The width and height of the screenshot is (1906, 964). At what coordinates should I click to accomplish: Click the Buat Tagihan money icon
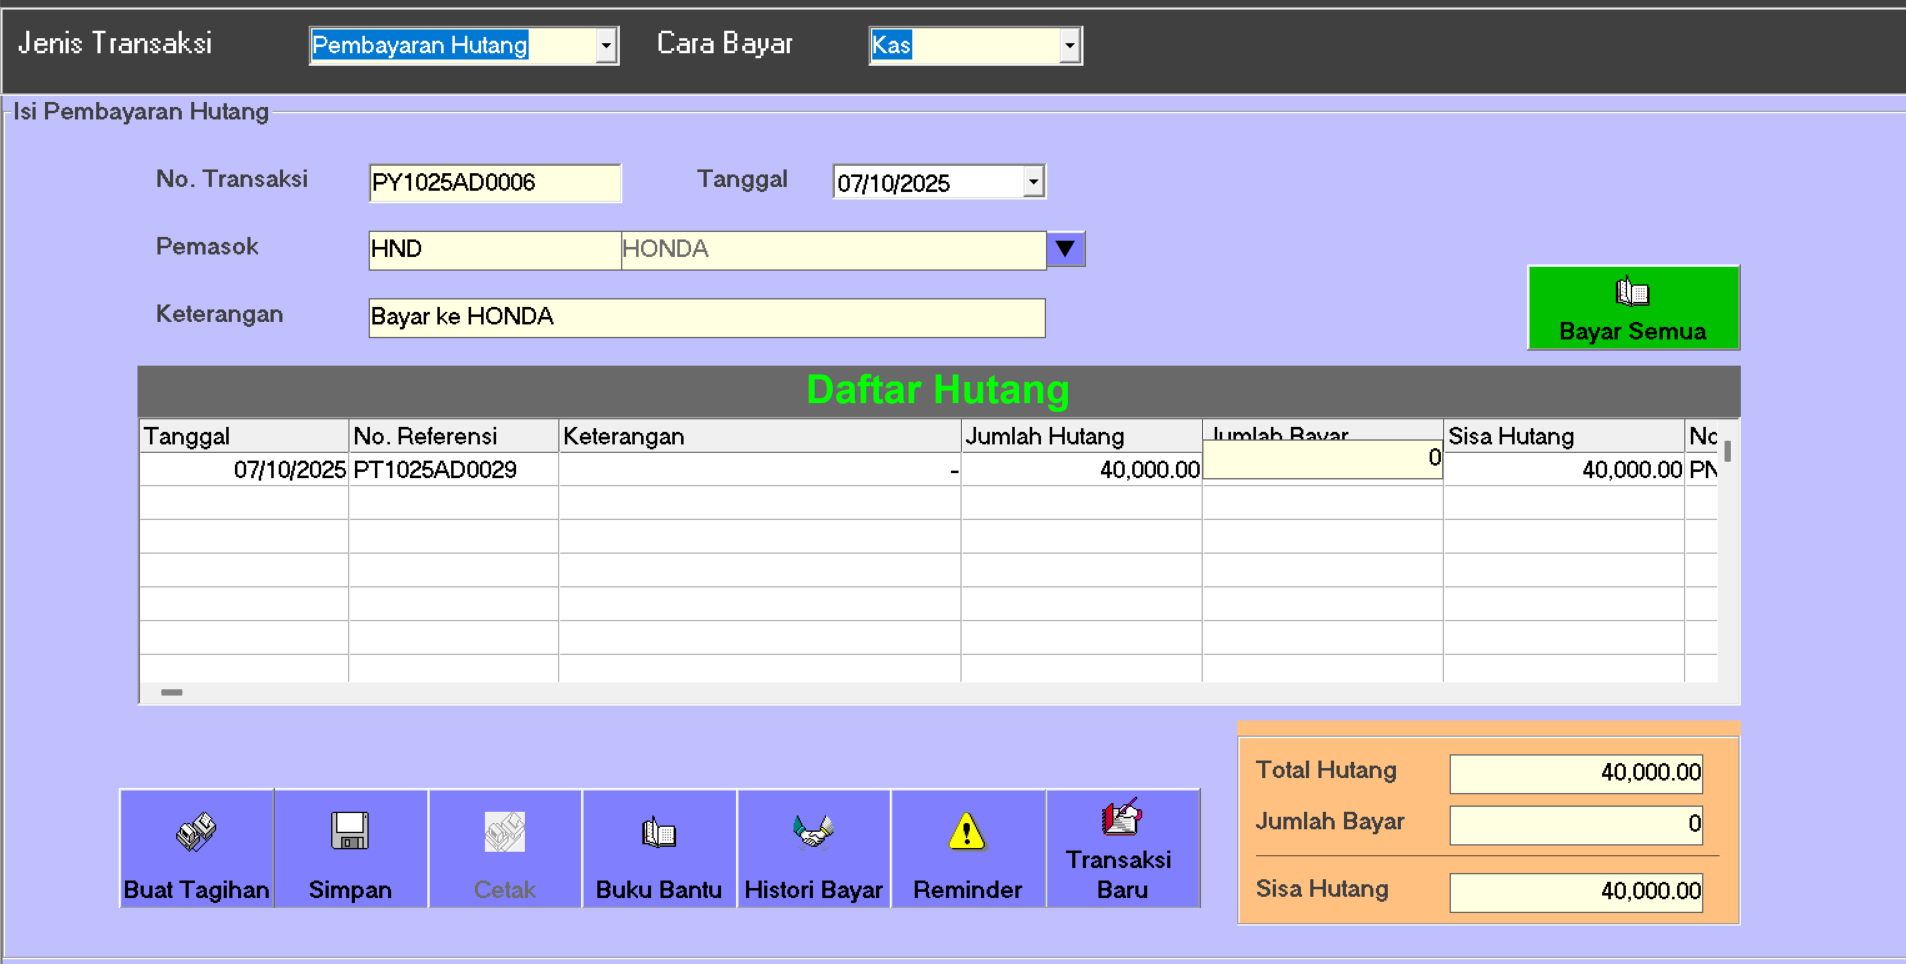tap(196, 832)
